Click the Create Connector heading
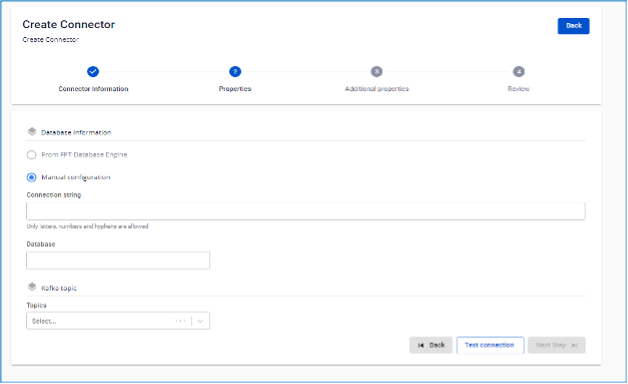Image resolution: width=628 pixels, height=384 pixels. (x=68, y=24)
